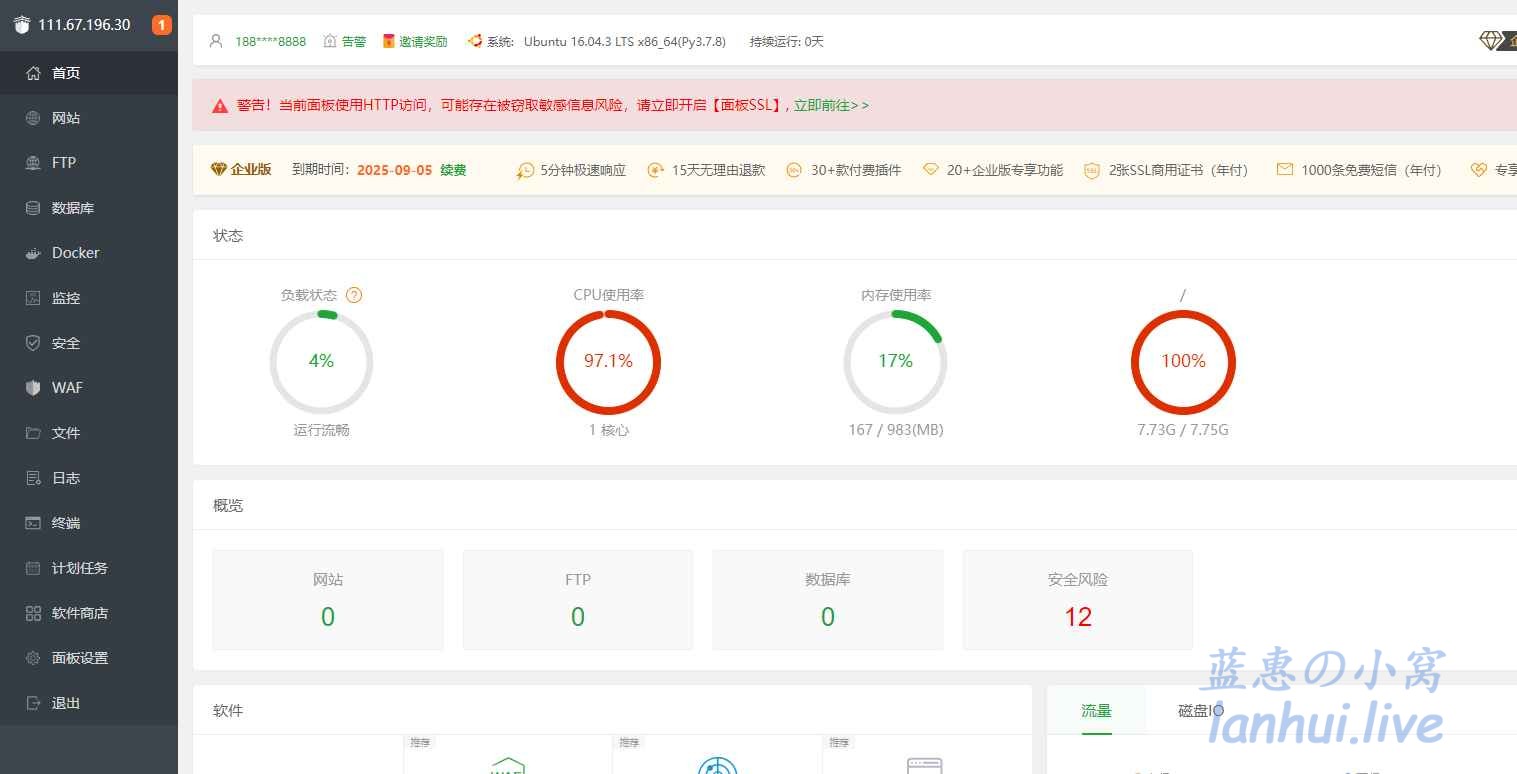The height and width of the screenshot is (774, 1517).
Task: Open the 网站 websites menu item
Action: (x=66, y=118)
